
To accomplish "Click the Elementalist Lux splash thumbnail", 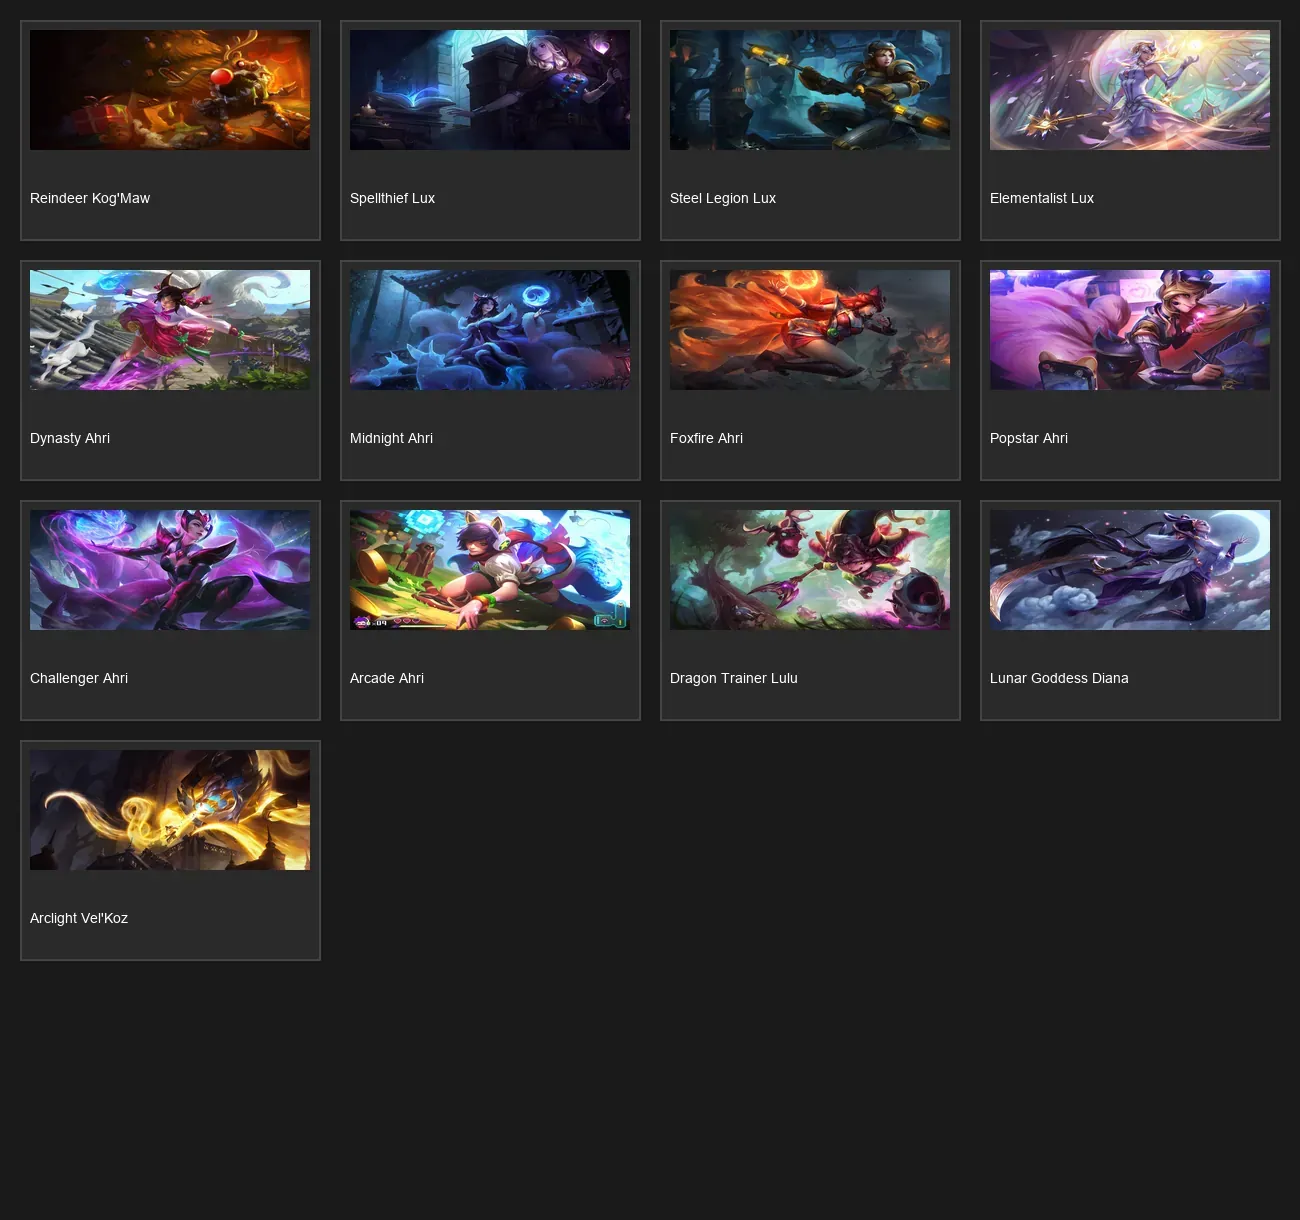I will click(x=1130, y=90).
